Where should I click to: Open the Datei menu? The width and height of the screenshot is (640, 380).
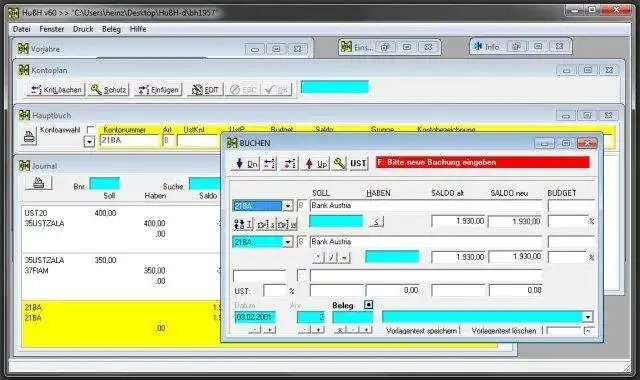[22, 29]
